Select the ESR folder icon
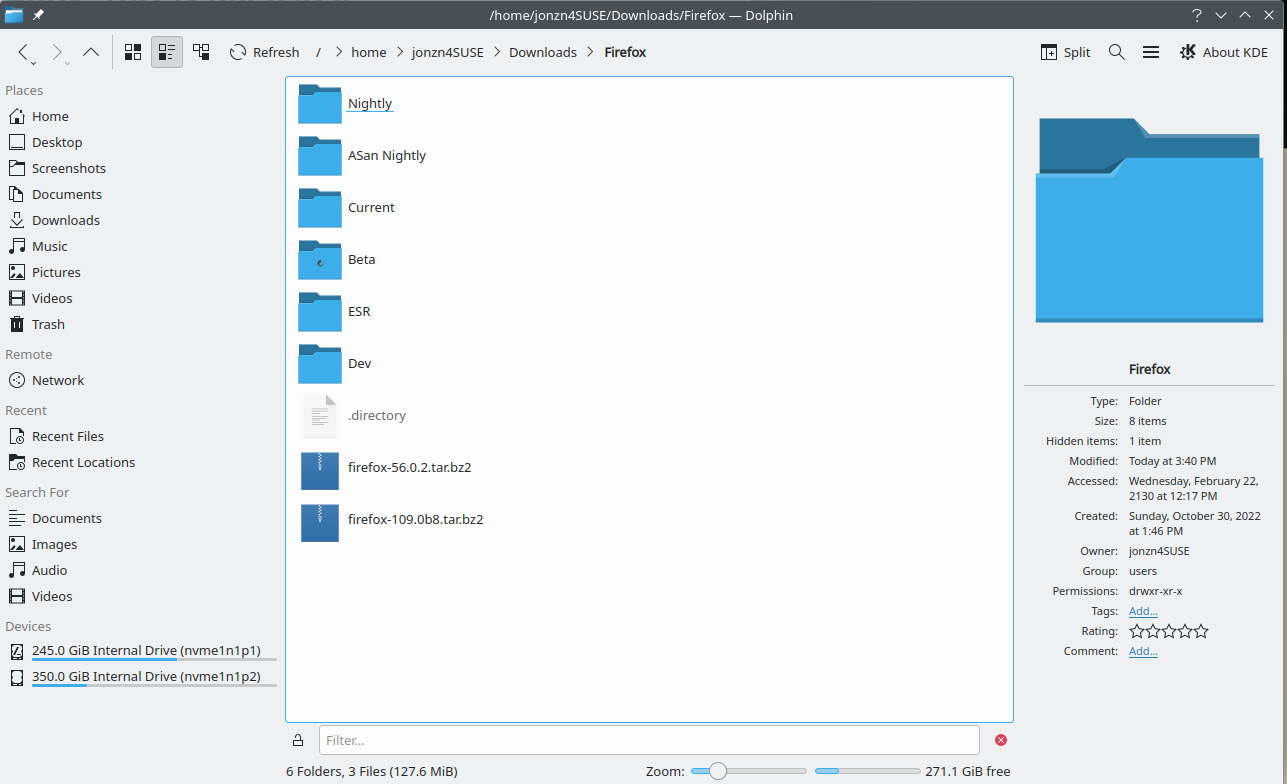Screen dimensions: 1287x784 tap(320, 312)
